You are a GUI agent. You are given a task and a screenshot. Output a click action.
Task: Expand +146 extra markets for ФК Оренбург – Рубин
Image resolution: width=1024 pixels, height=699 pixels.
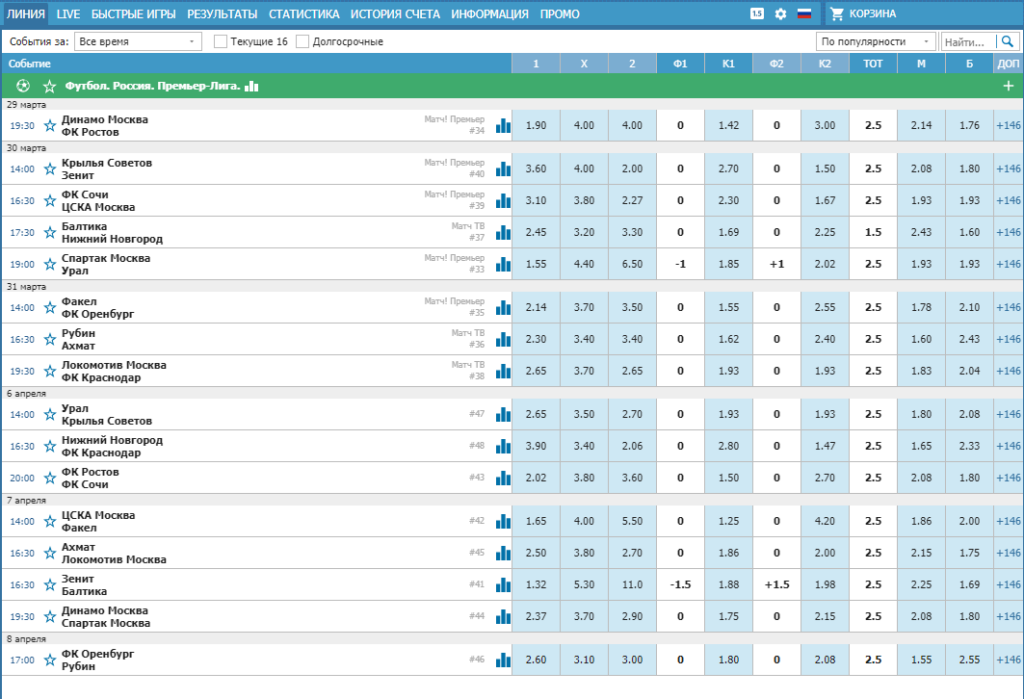coord(1008,660)
